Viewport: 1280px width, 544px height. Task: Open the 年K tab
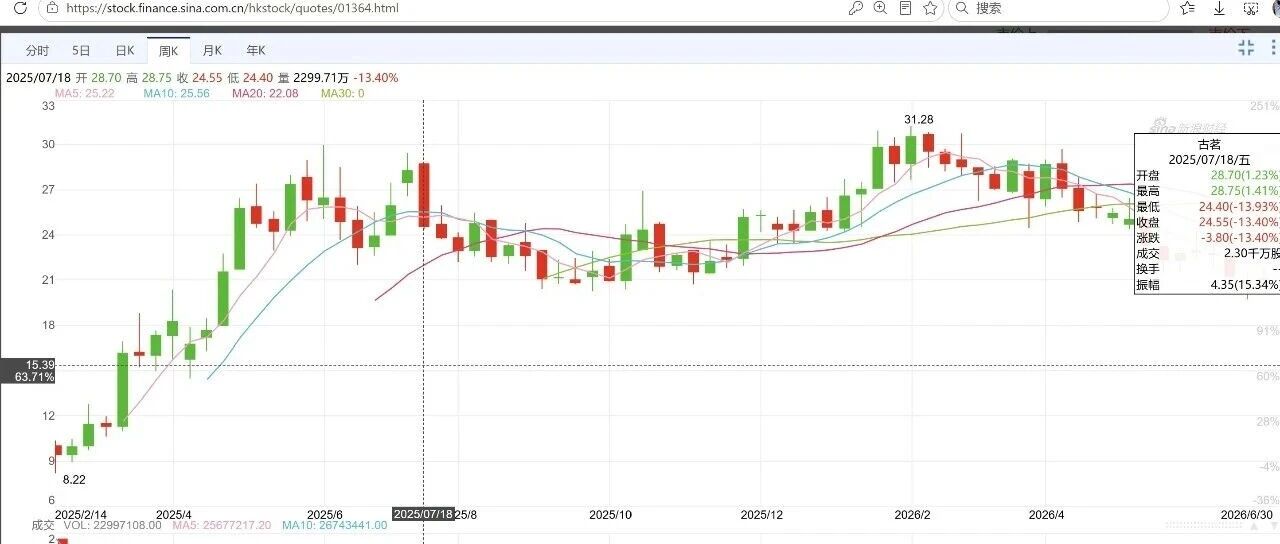tap(255, 50)
